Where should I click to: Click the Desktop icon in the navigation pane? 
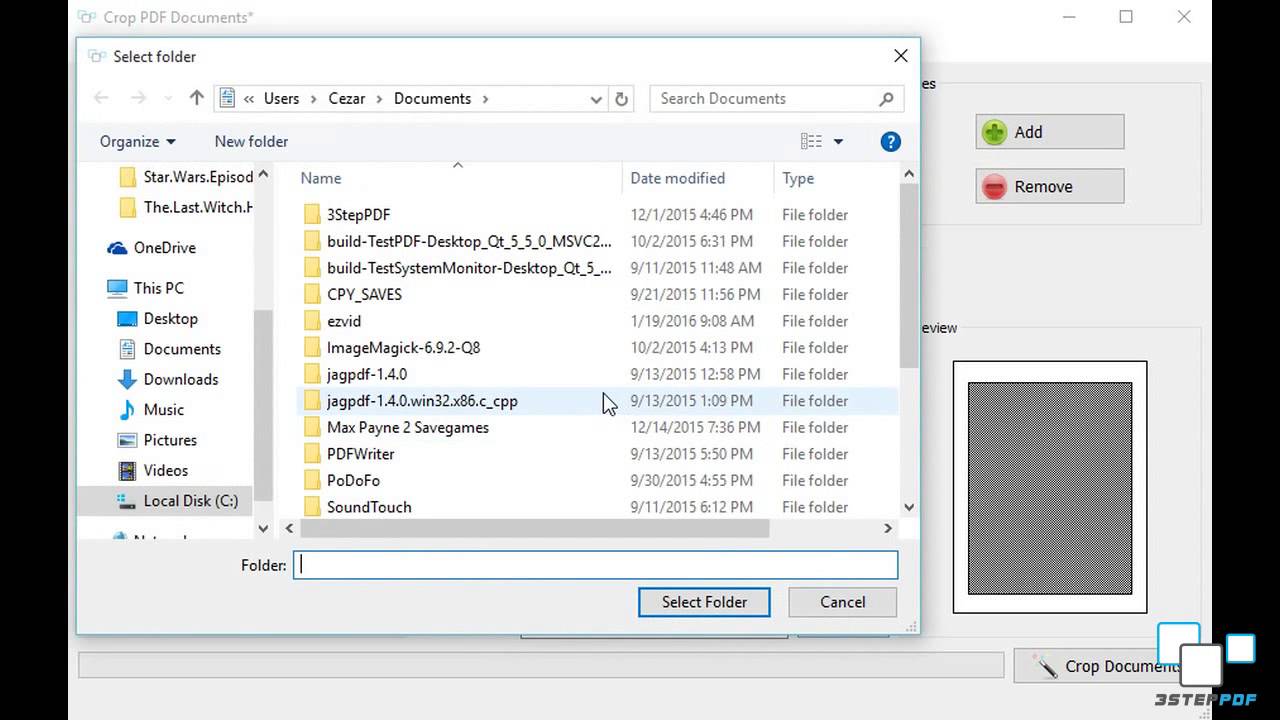point(127,319)
